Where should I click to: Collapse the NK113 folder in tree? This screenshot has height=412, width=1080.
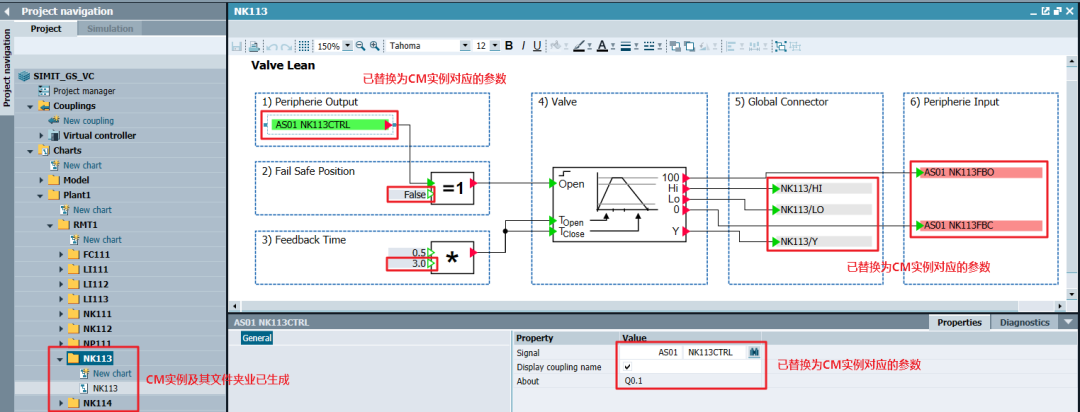point(60,357)
